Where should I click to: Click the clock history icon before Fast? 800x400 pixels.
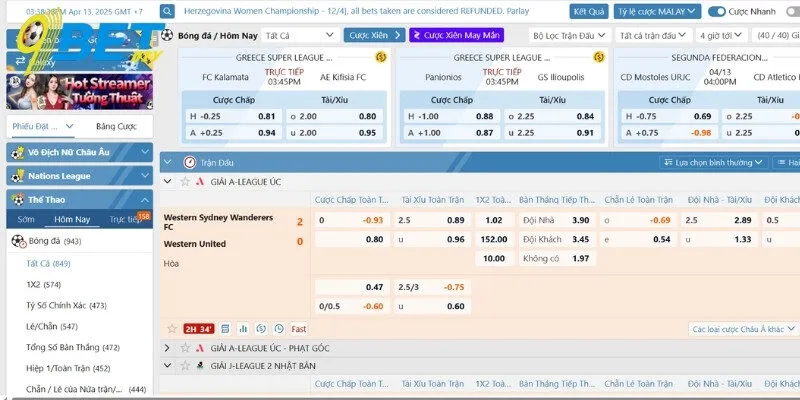tap(279, 329)
